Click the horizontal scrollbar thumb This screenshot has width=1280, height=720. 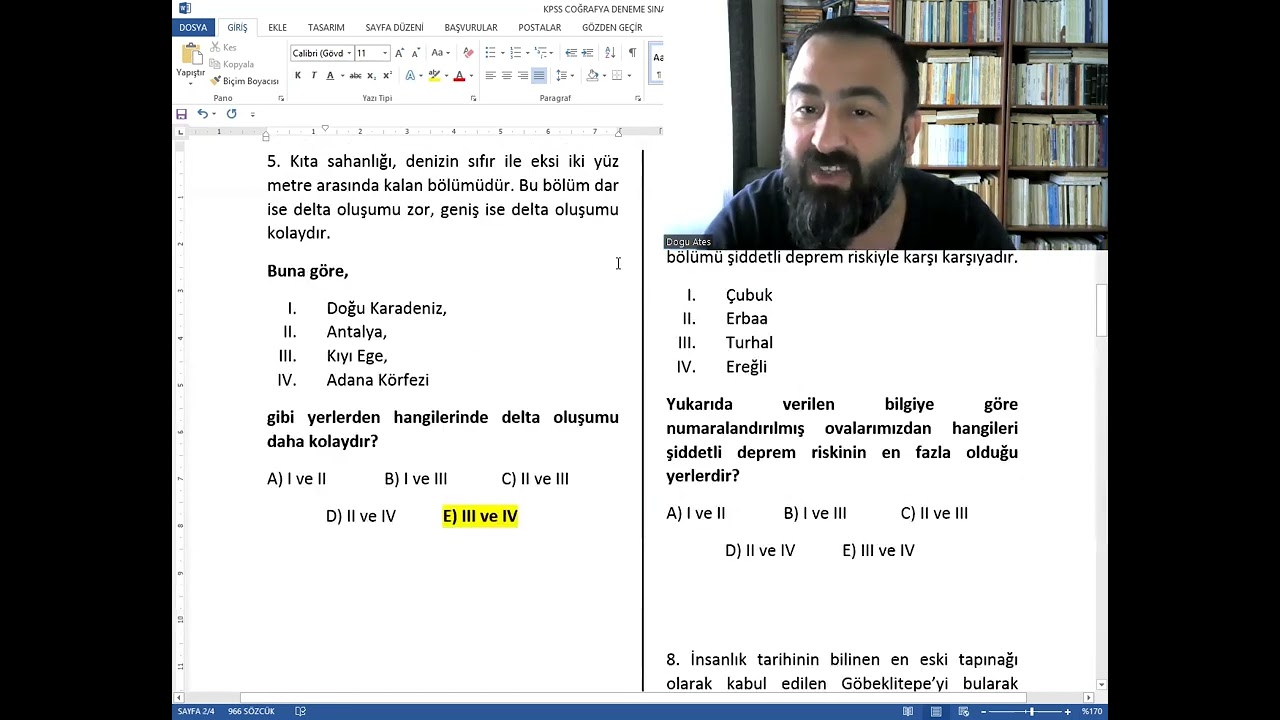(x=633, y=698)
